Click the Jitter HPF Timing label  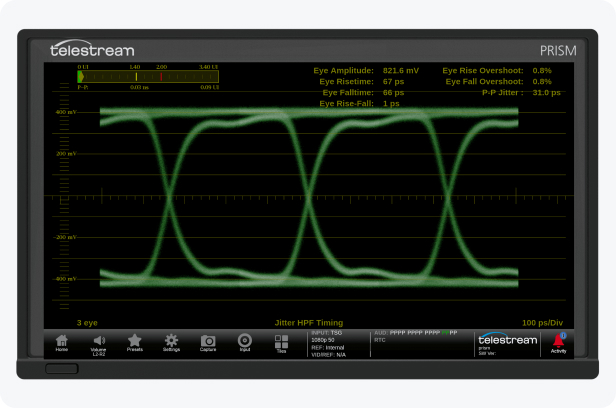[x=309, y=323]
